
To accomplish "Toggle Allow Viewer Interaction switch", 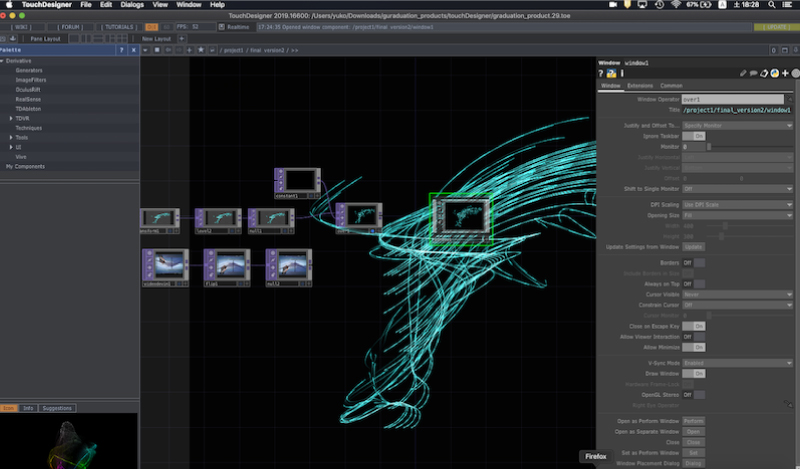I will (x=694, y=337).
